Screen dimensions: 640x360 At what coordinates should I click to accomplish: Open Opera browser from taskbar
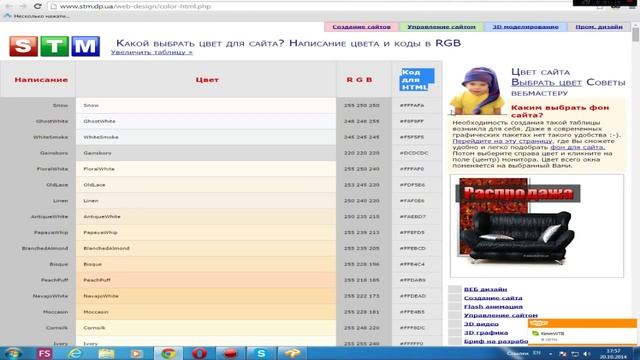[199, 353]
